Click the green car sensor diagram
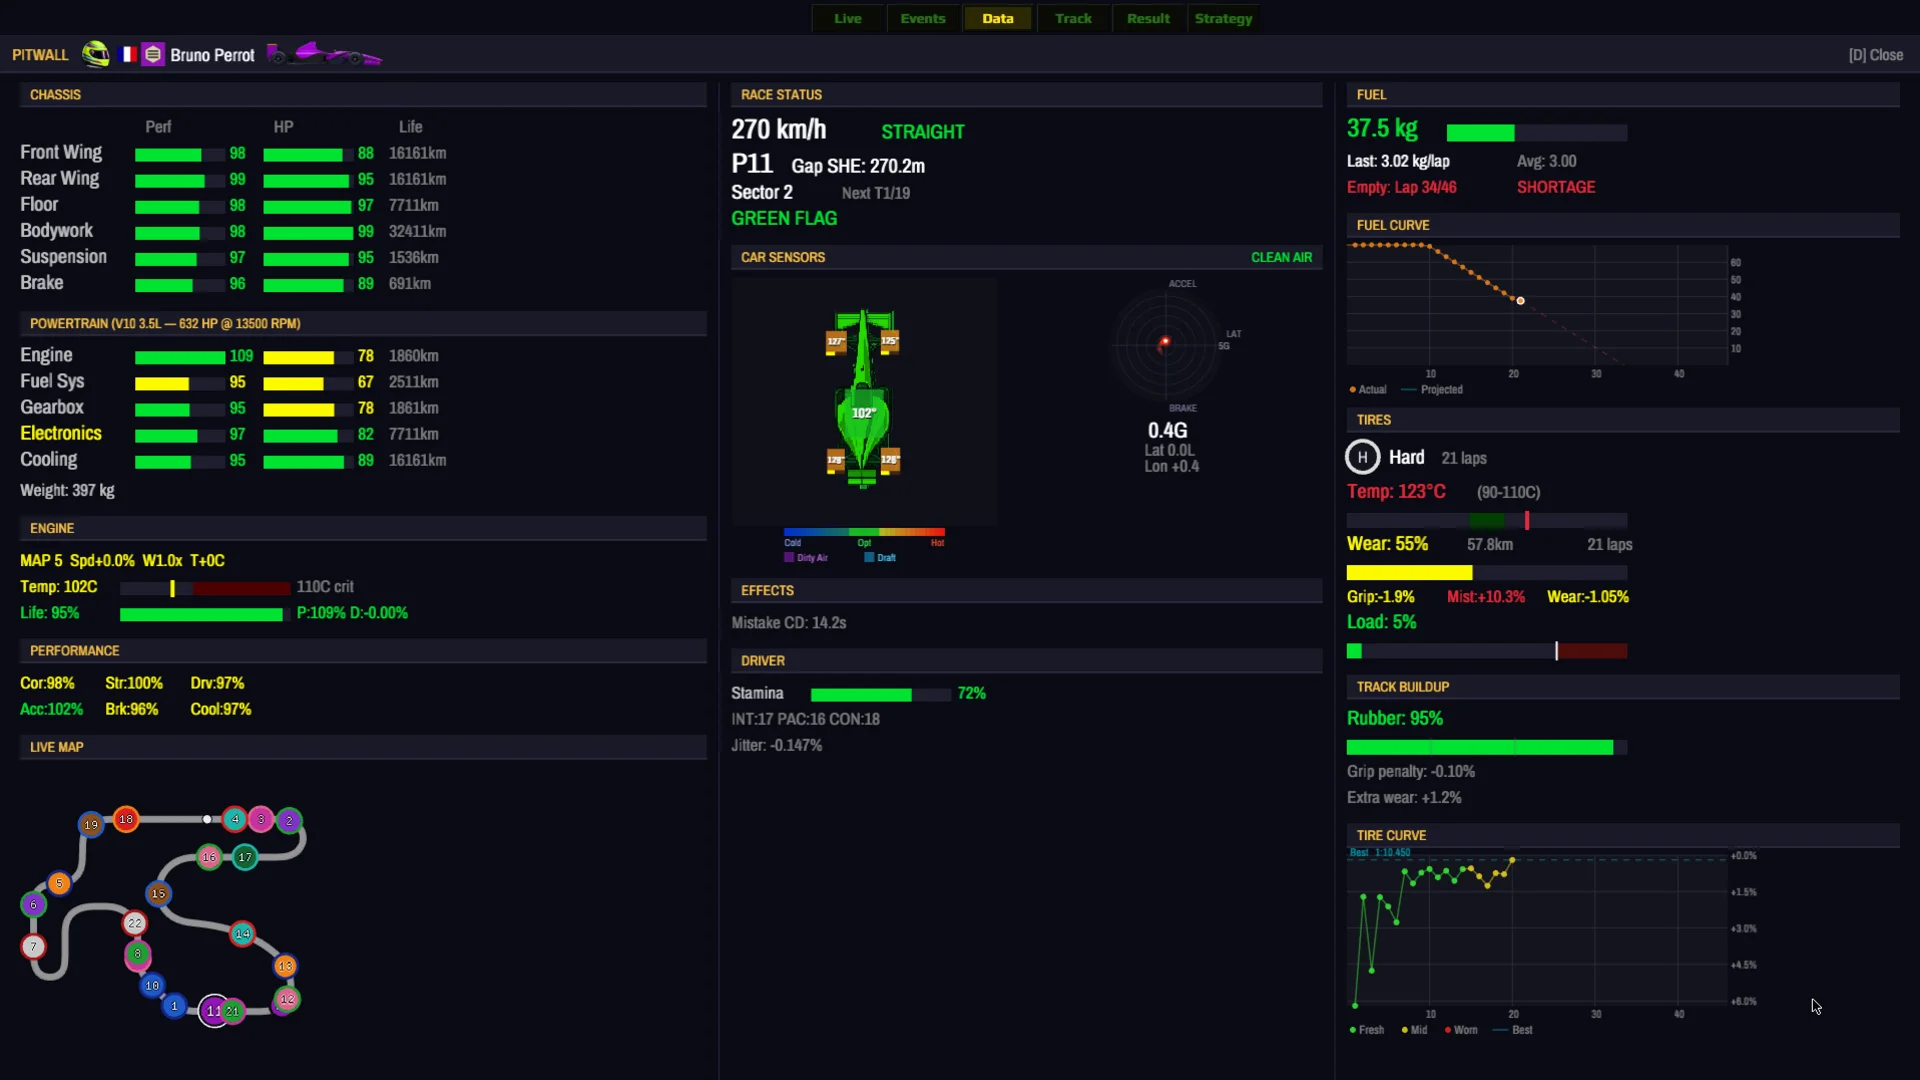 click(x=863, y=400)
